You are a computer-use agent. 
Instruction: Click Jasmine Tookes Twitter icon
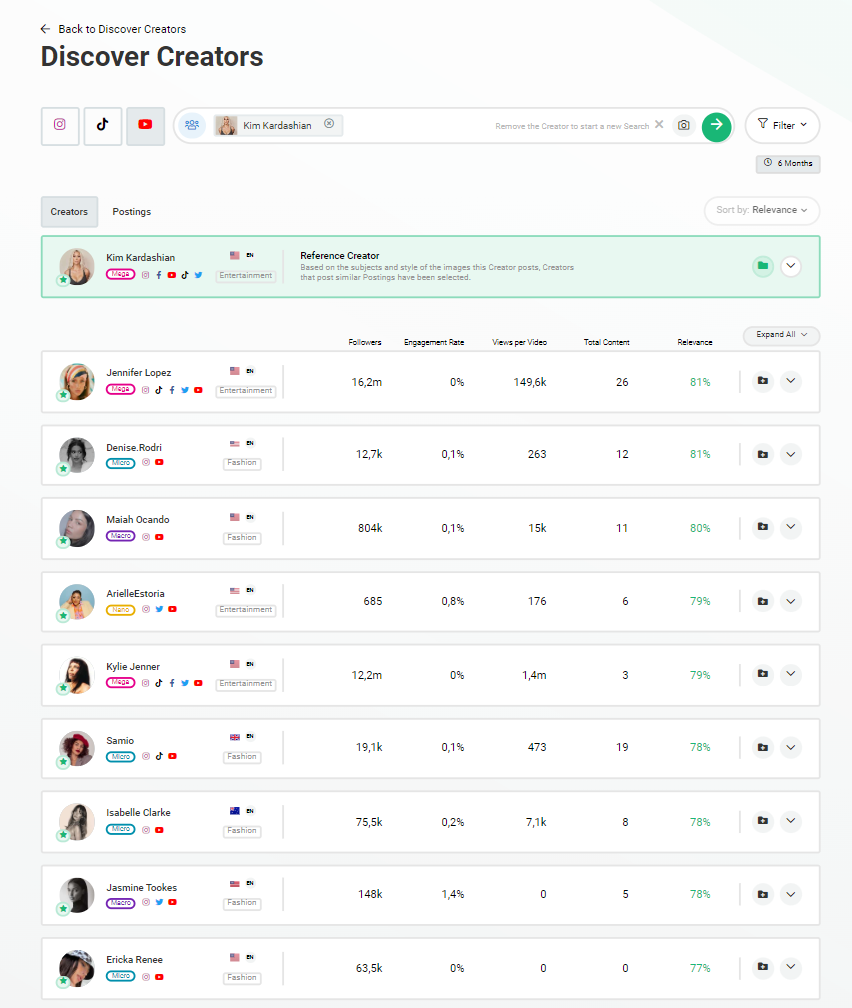pyautogui.click(x=159, y=902)
